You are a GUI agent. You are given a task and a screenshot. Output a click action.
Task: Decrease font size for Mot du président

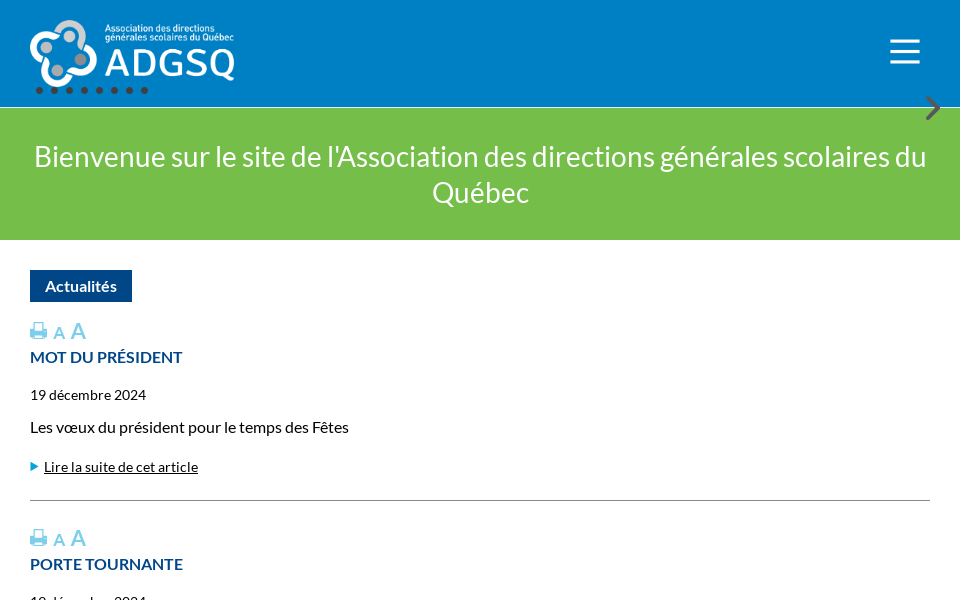point(59,333)
